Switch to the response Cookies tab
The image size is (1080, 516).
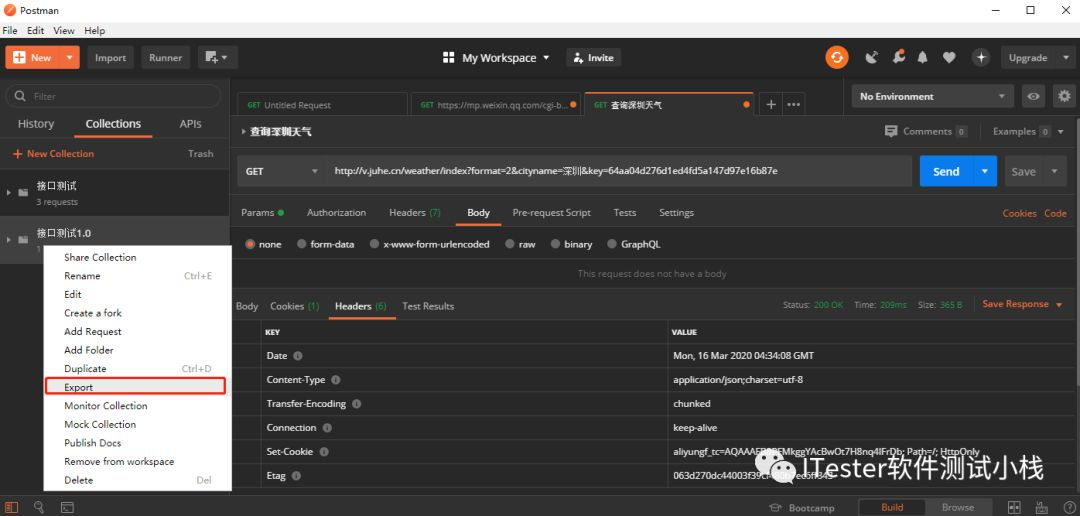[x=294, y=306]
